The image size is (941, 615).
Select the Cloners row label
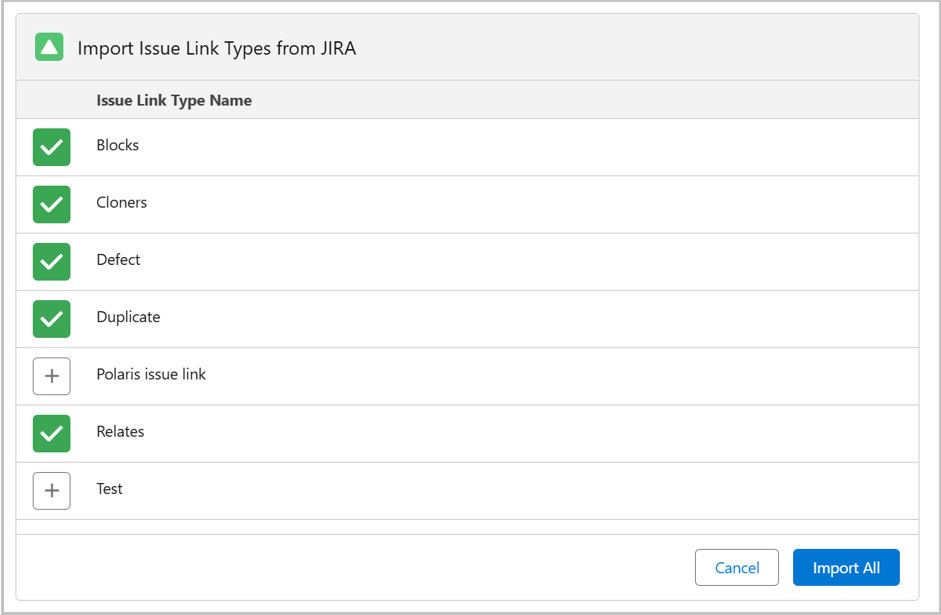click(x=122, y=202)
